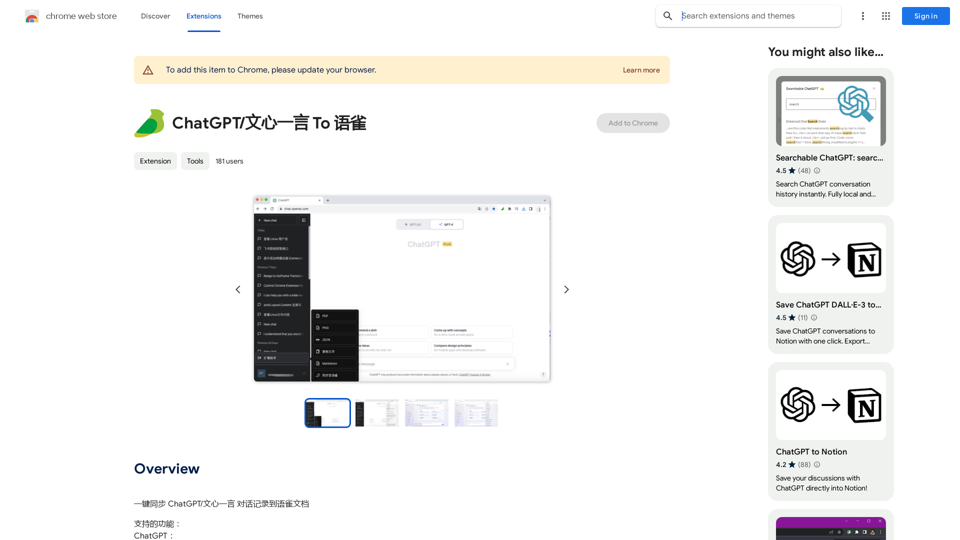The height and width of the screenshot is (540, 960).
Task: Click the rating info icon for ChatGPT to Notion
Action: coord(817,465)
